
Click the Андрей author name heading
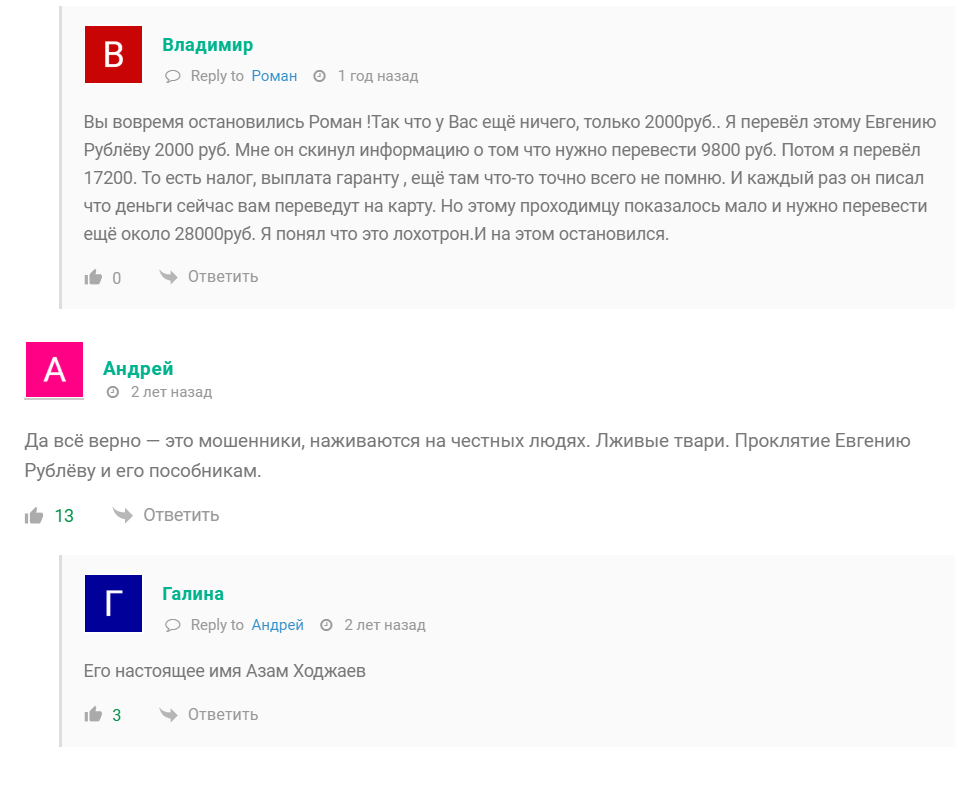(x=138, y=369)
